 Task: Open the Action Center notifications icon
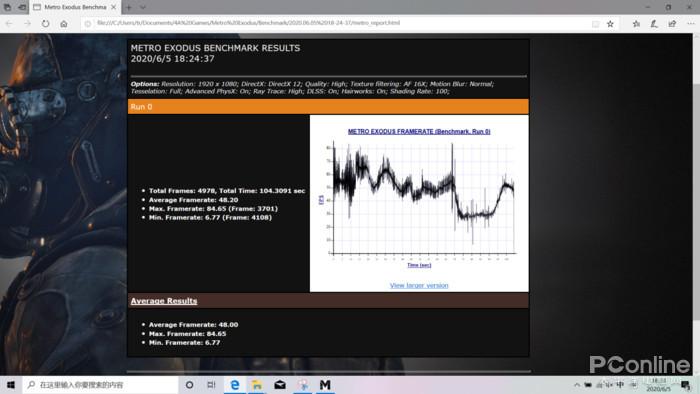(686, 385)
